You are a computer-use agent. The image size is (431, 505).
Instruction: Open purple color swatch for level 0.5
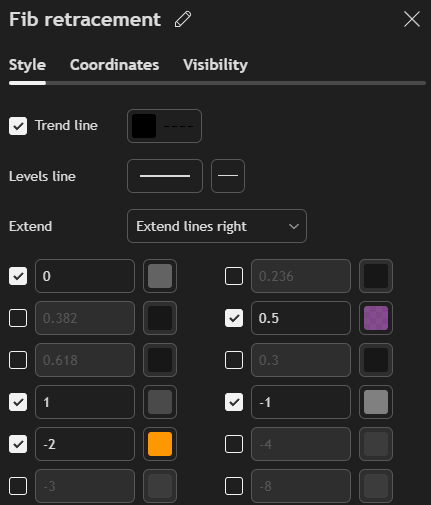tap(376, 318)
